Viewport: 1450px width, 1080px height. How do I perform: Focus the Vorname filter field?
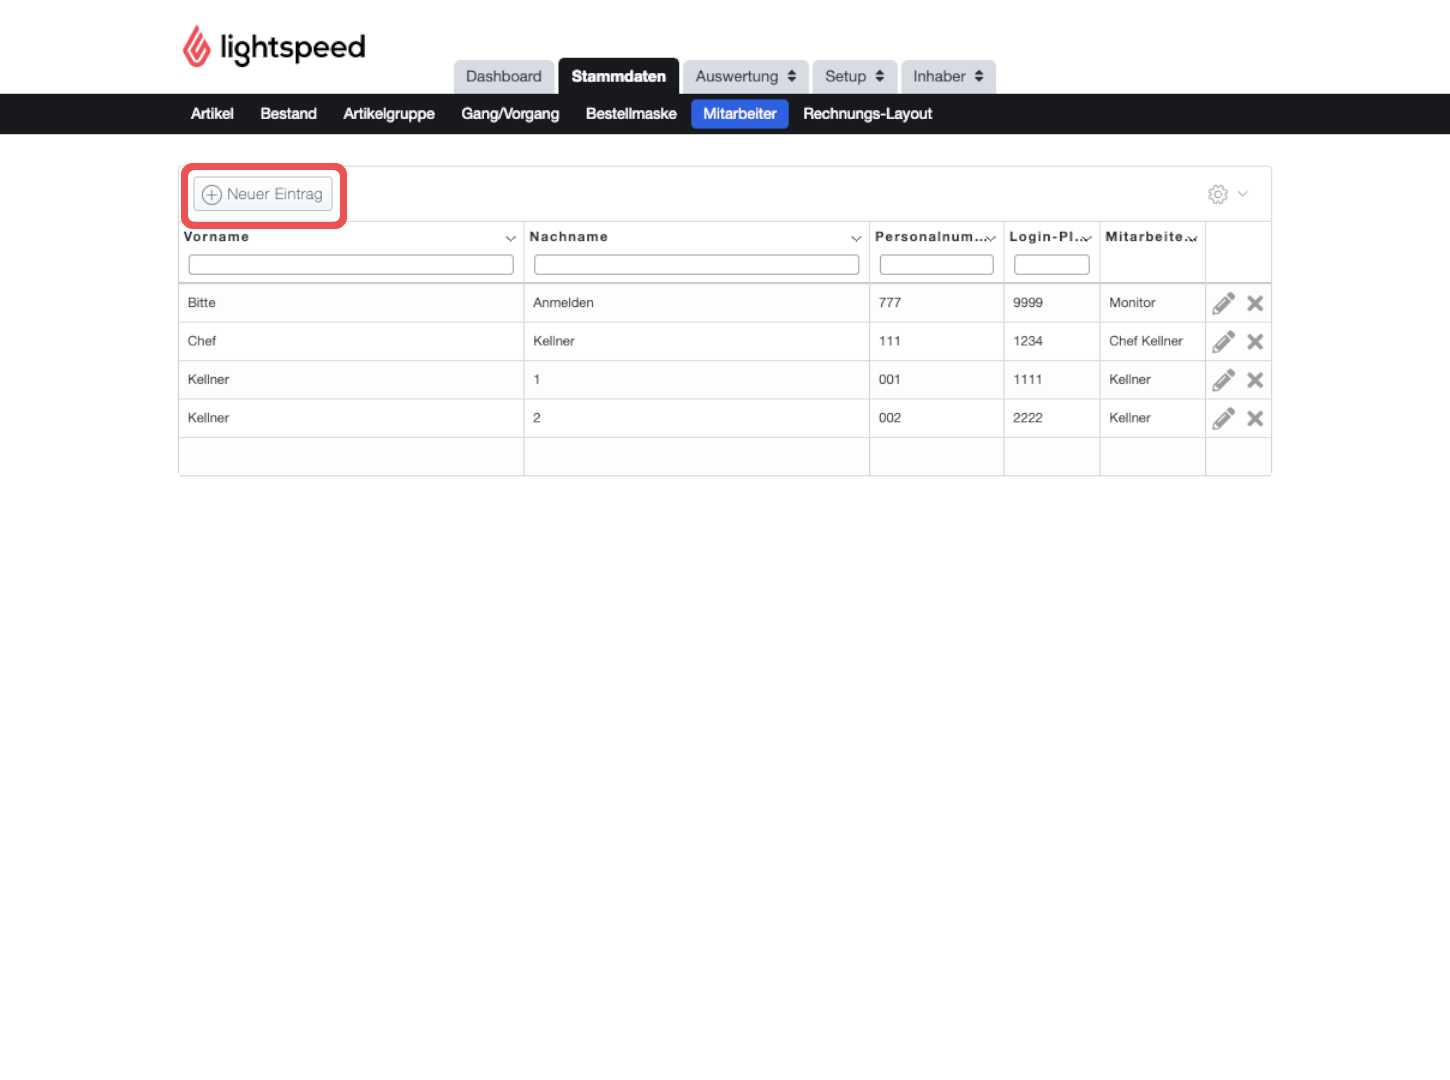point(351,264)
